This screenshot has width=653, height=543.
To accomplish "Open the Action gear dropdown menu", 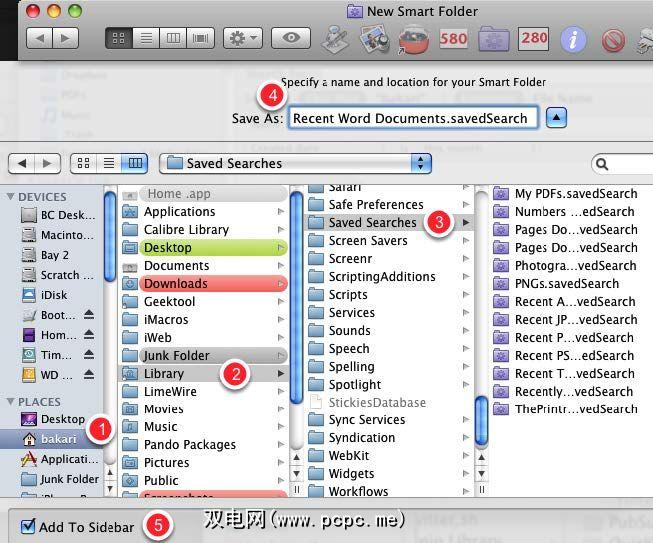I will pyautogui.click(x=242, y=38).
